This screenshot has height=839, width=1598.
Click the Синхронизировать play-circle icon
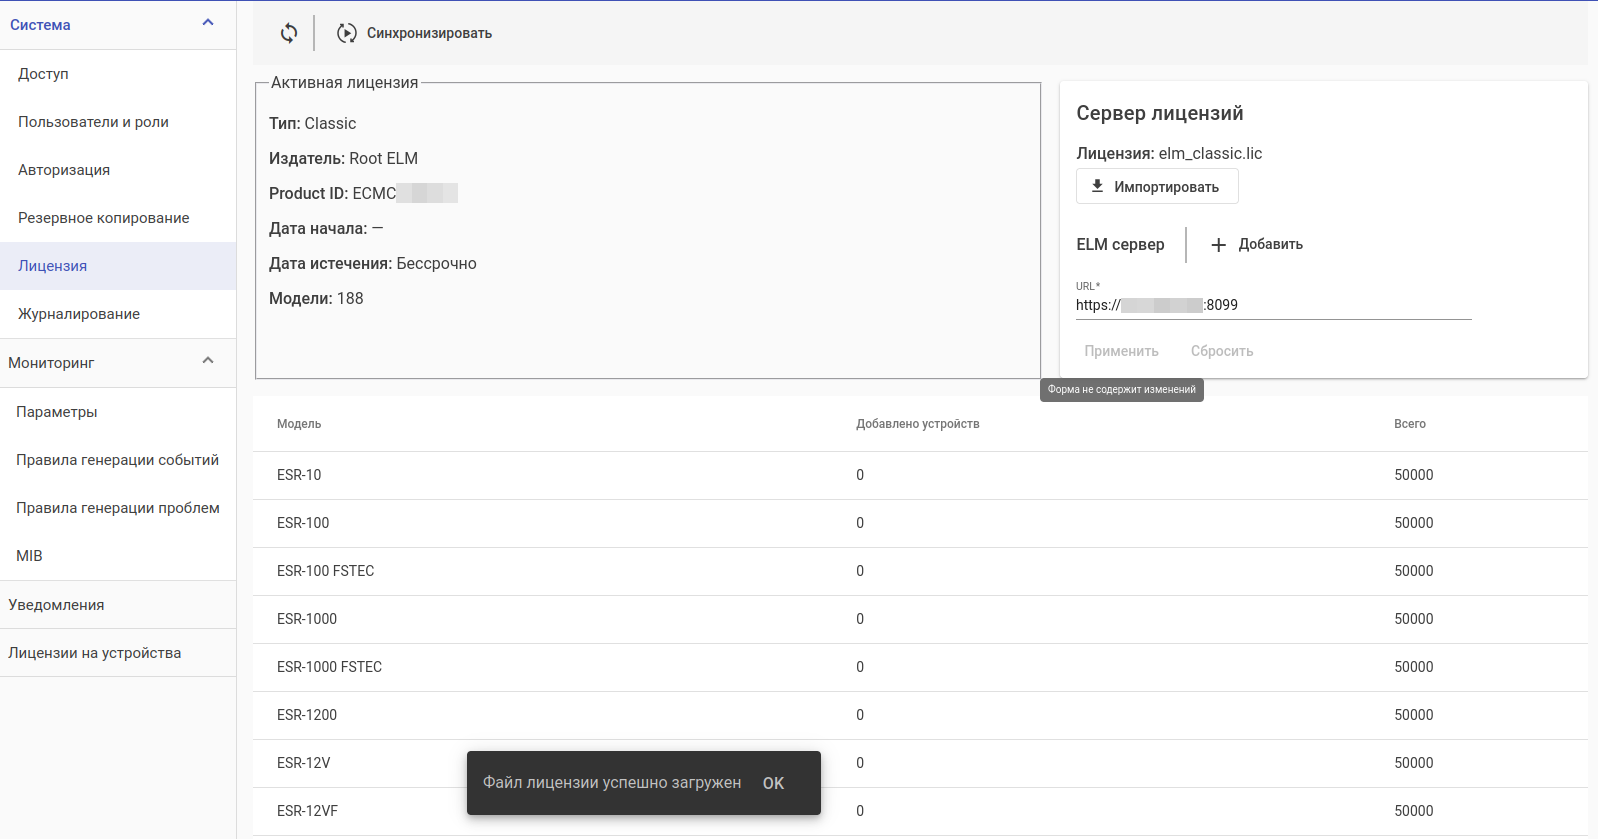tap(347, 33)
